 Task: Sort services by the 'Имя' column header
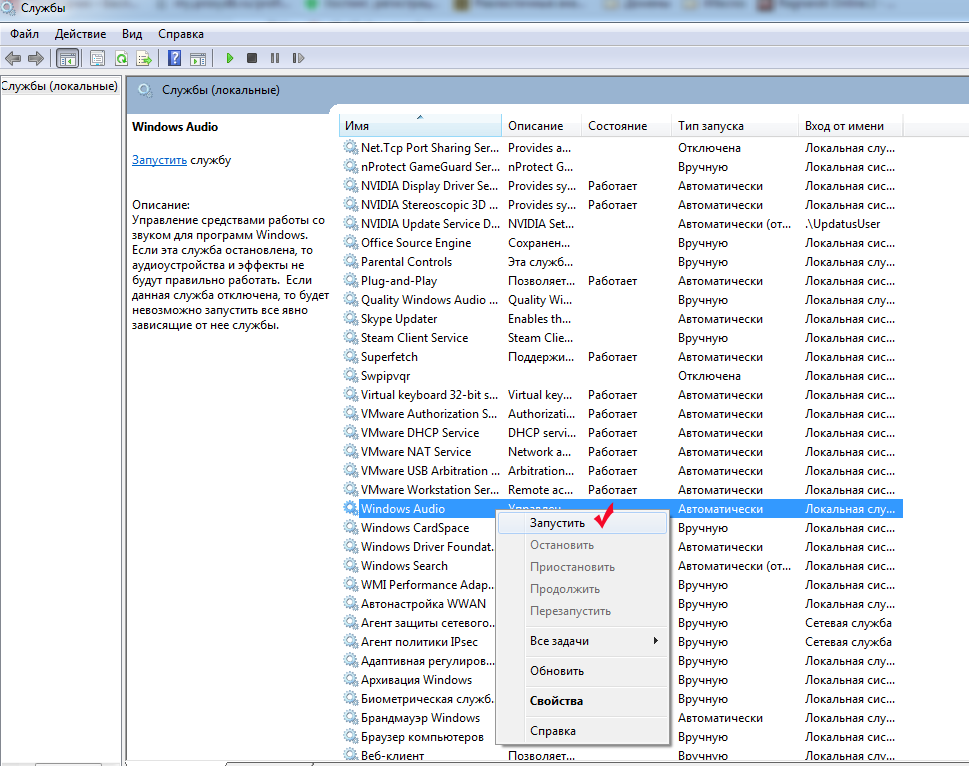click(x=420, y=126)
